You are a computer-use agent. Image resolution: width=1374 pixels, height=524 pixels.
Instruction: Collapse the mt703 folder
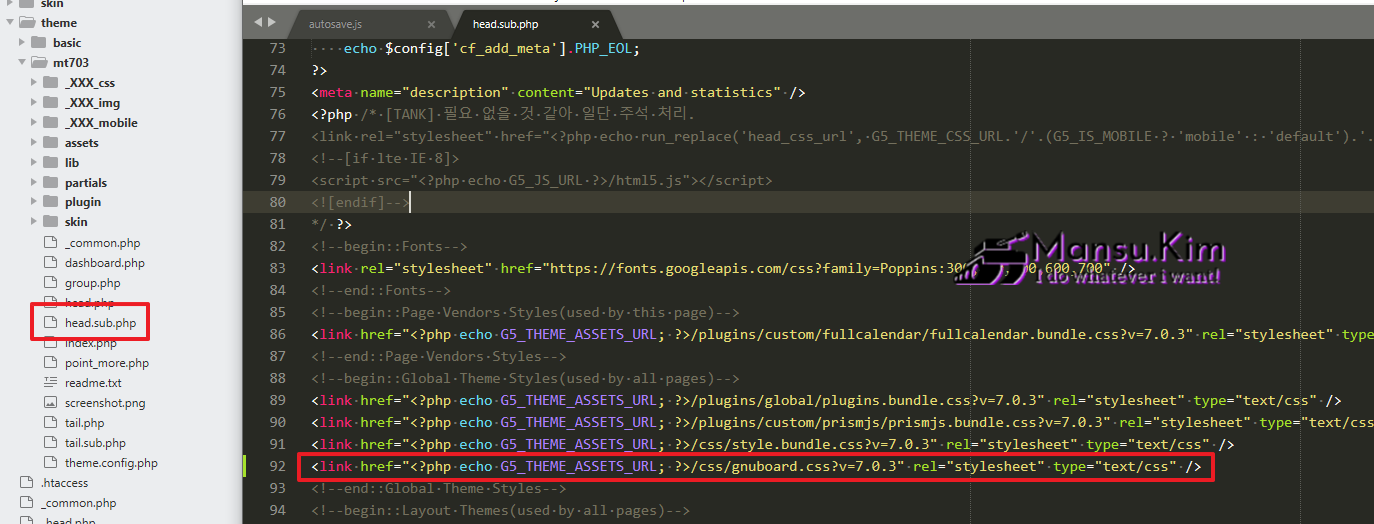[22, 63]
